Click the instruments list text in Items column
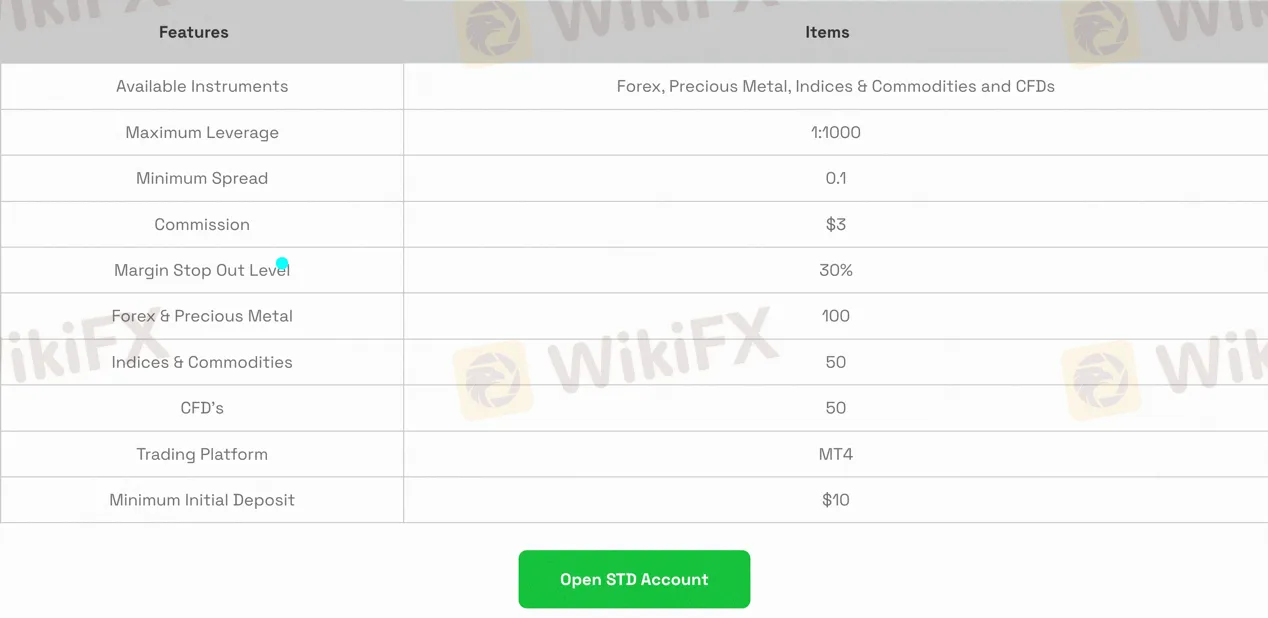 (835, 86)
